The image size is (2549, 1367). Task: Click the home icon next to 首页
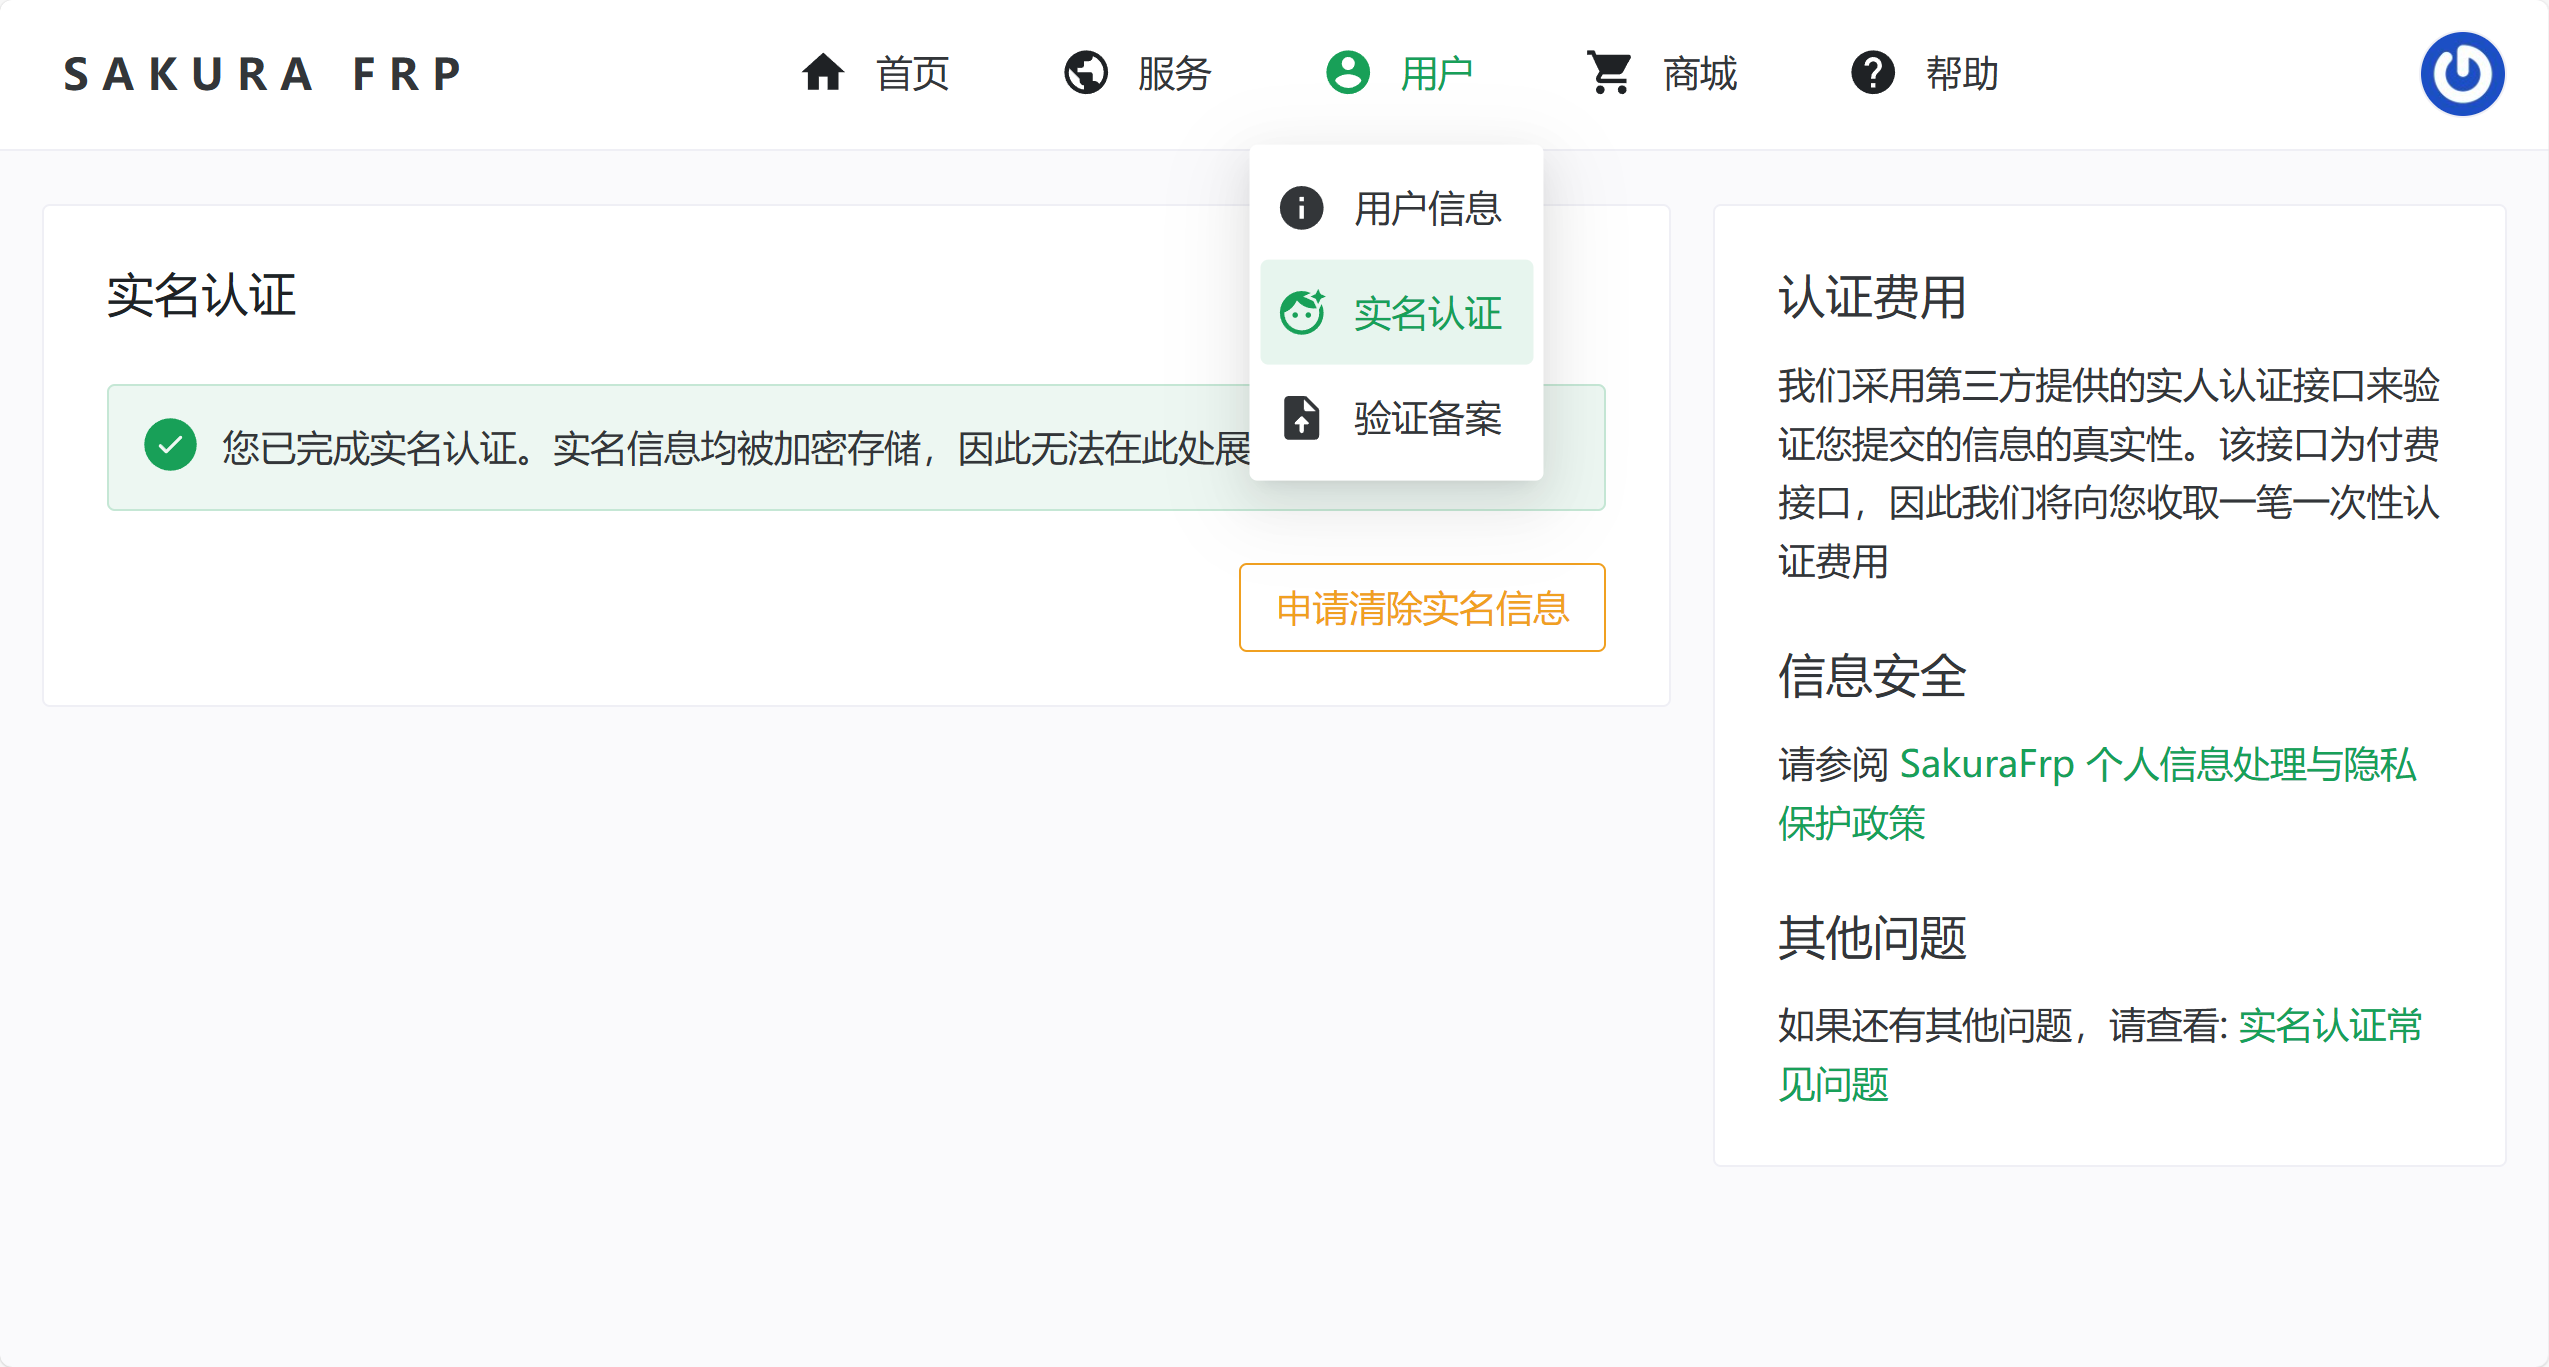[822, 73]
